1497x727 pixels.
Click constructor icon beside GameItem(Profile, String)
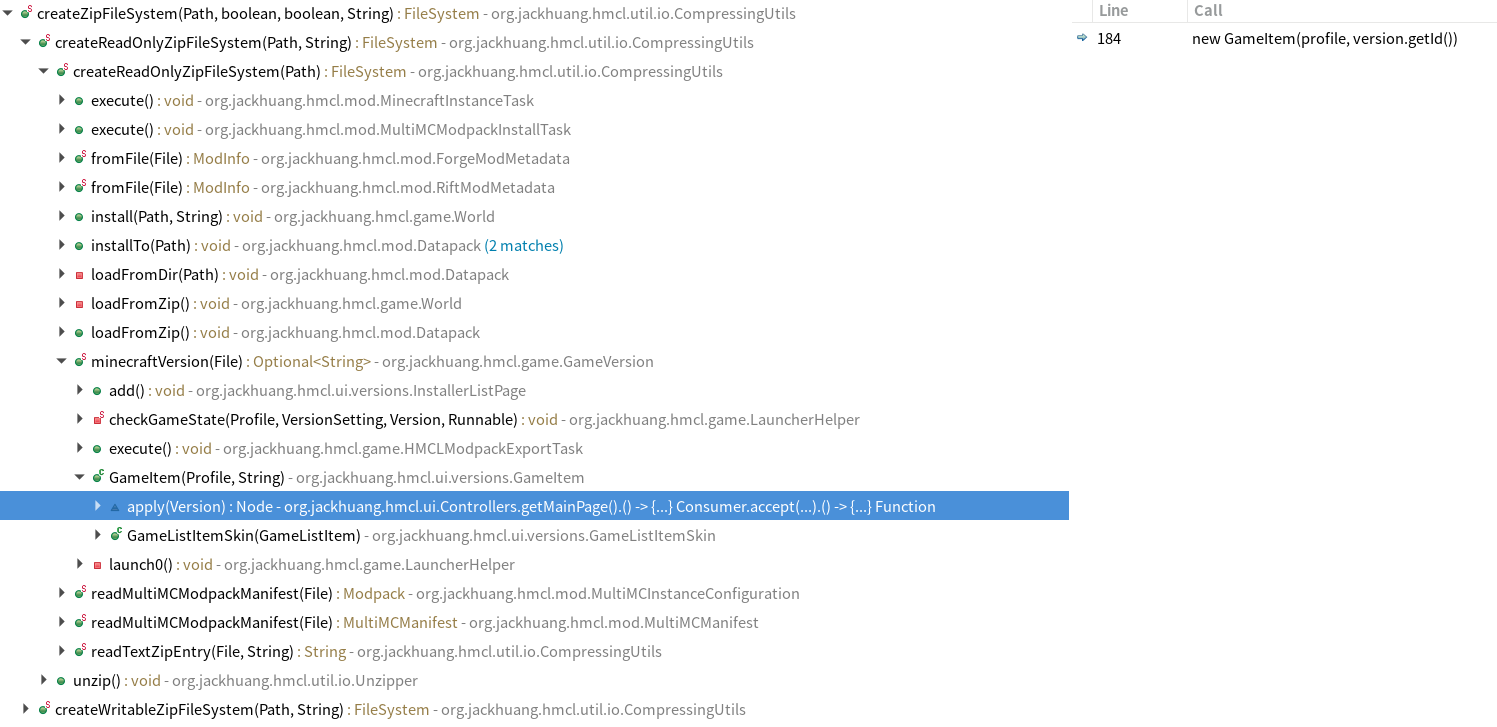(96, 477)
